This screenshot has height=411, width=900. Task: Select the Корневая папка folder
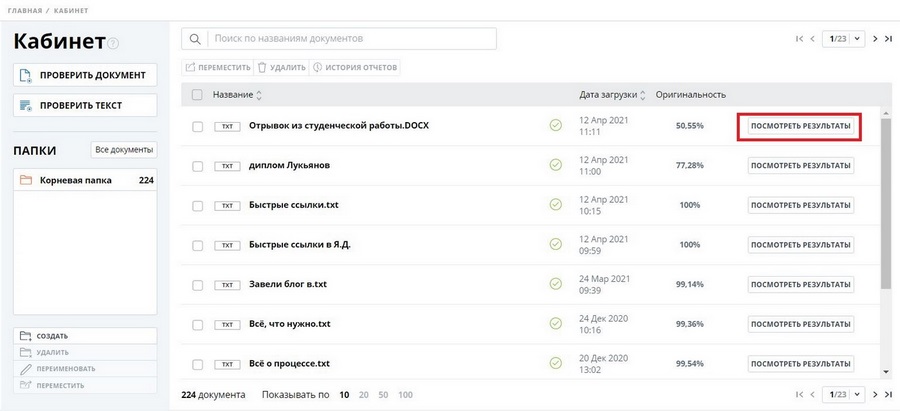coord(85,180)
